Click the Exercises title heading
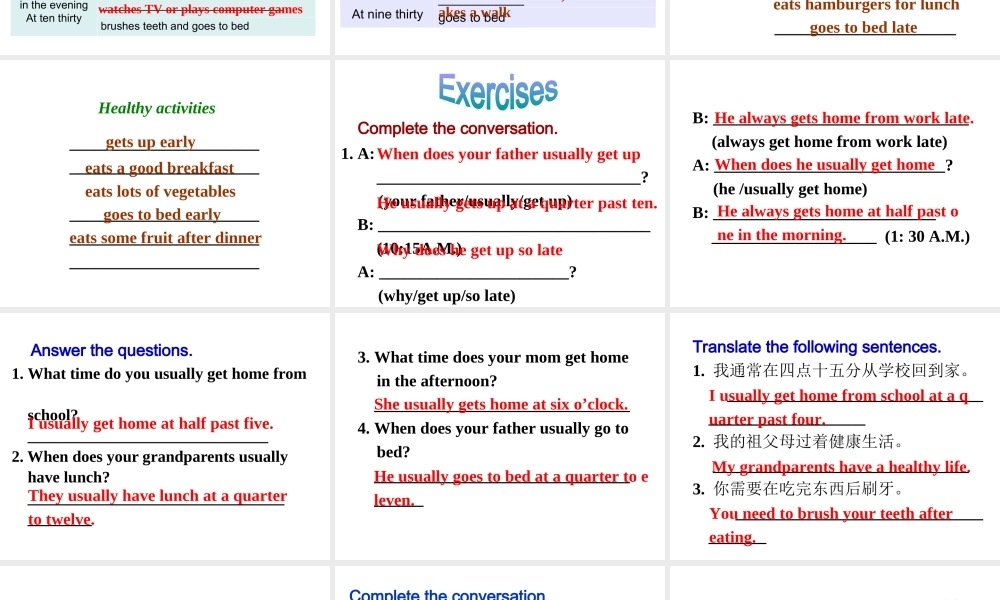The width and height of the screenshot is (1000, 600). tap(498, 91)
